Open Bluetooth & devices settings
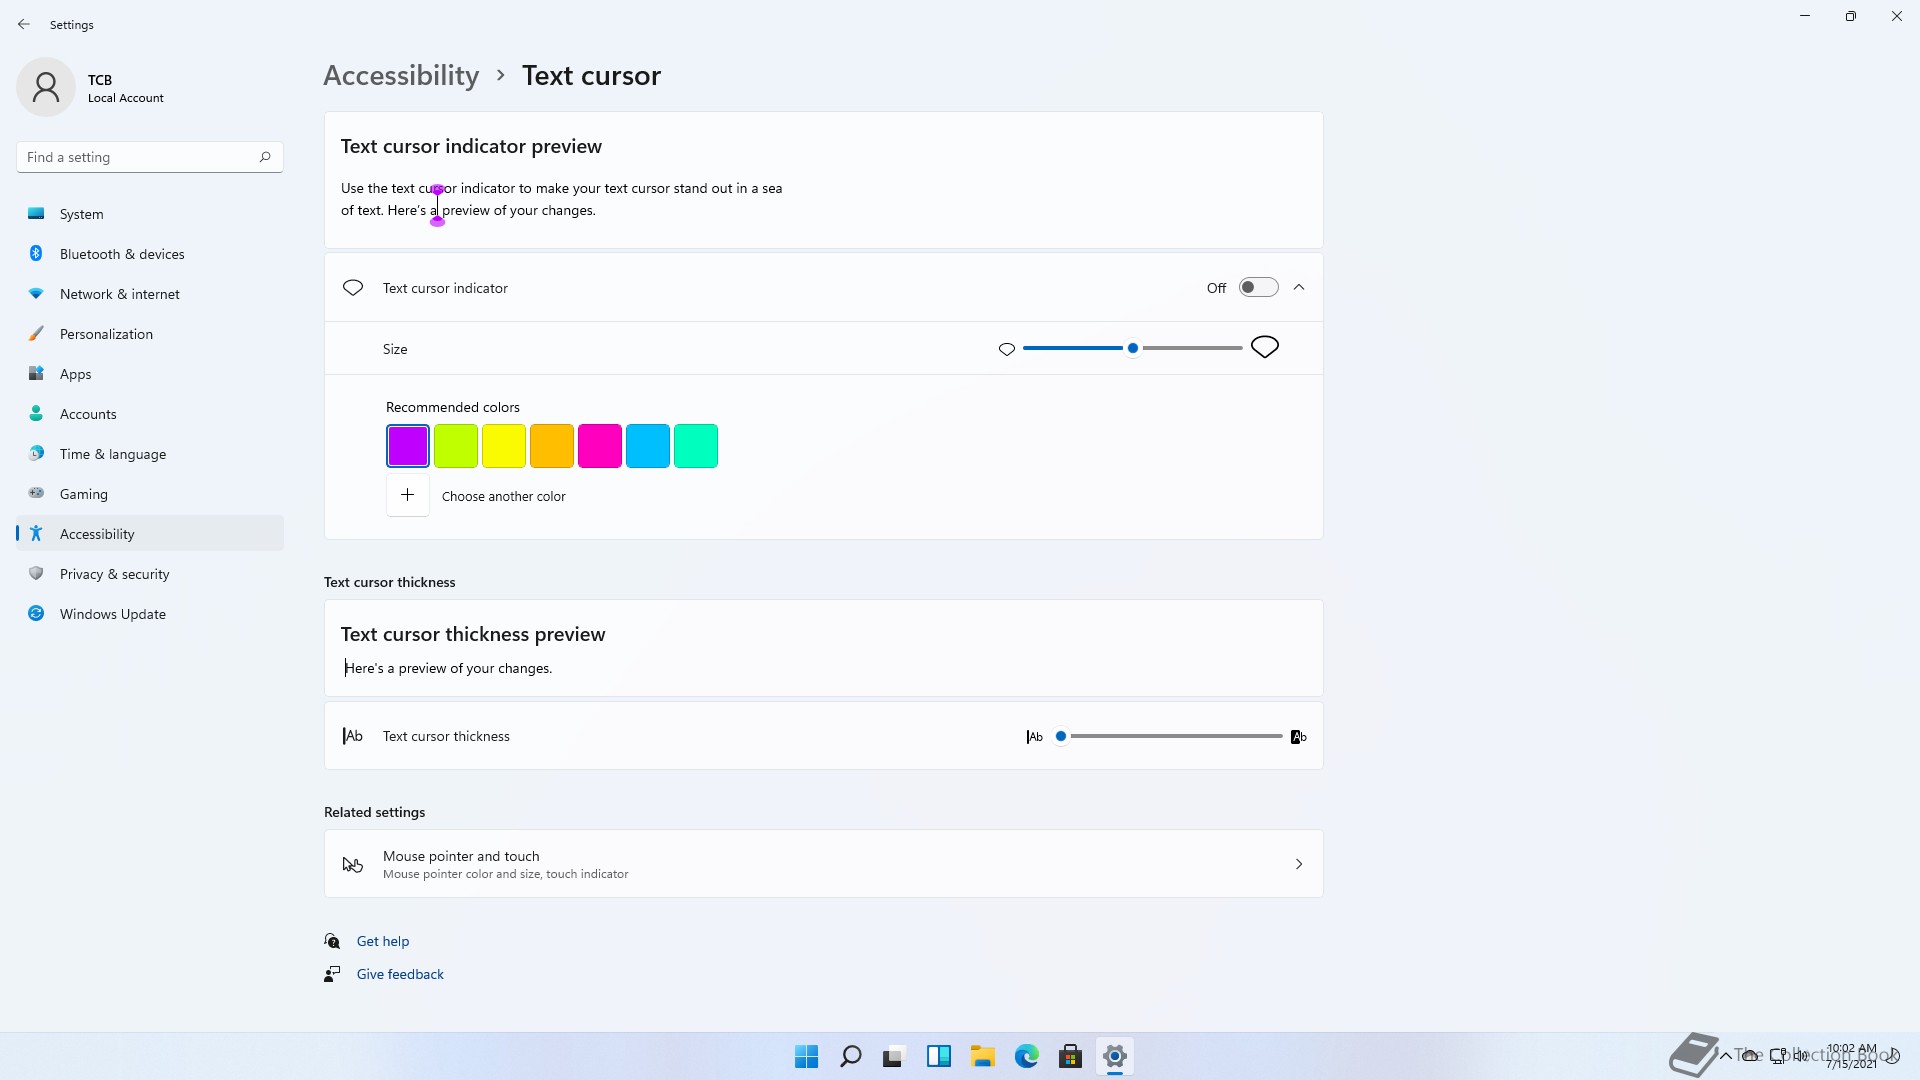 (x=122, y=254)
